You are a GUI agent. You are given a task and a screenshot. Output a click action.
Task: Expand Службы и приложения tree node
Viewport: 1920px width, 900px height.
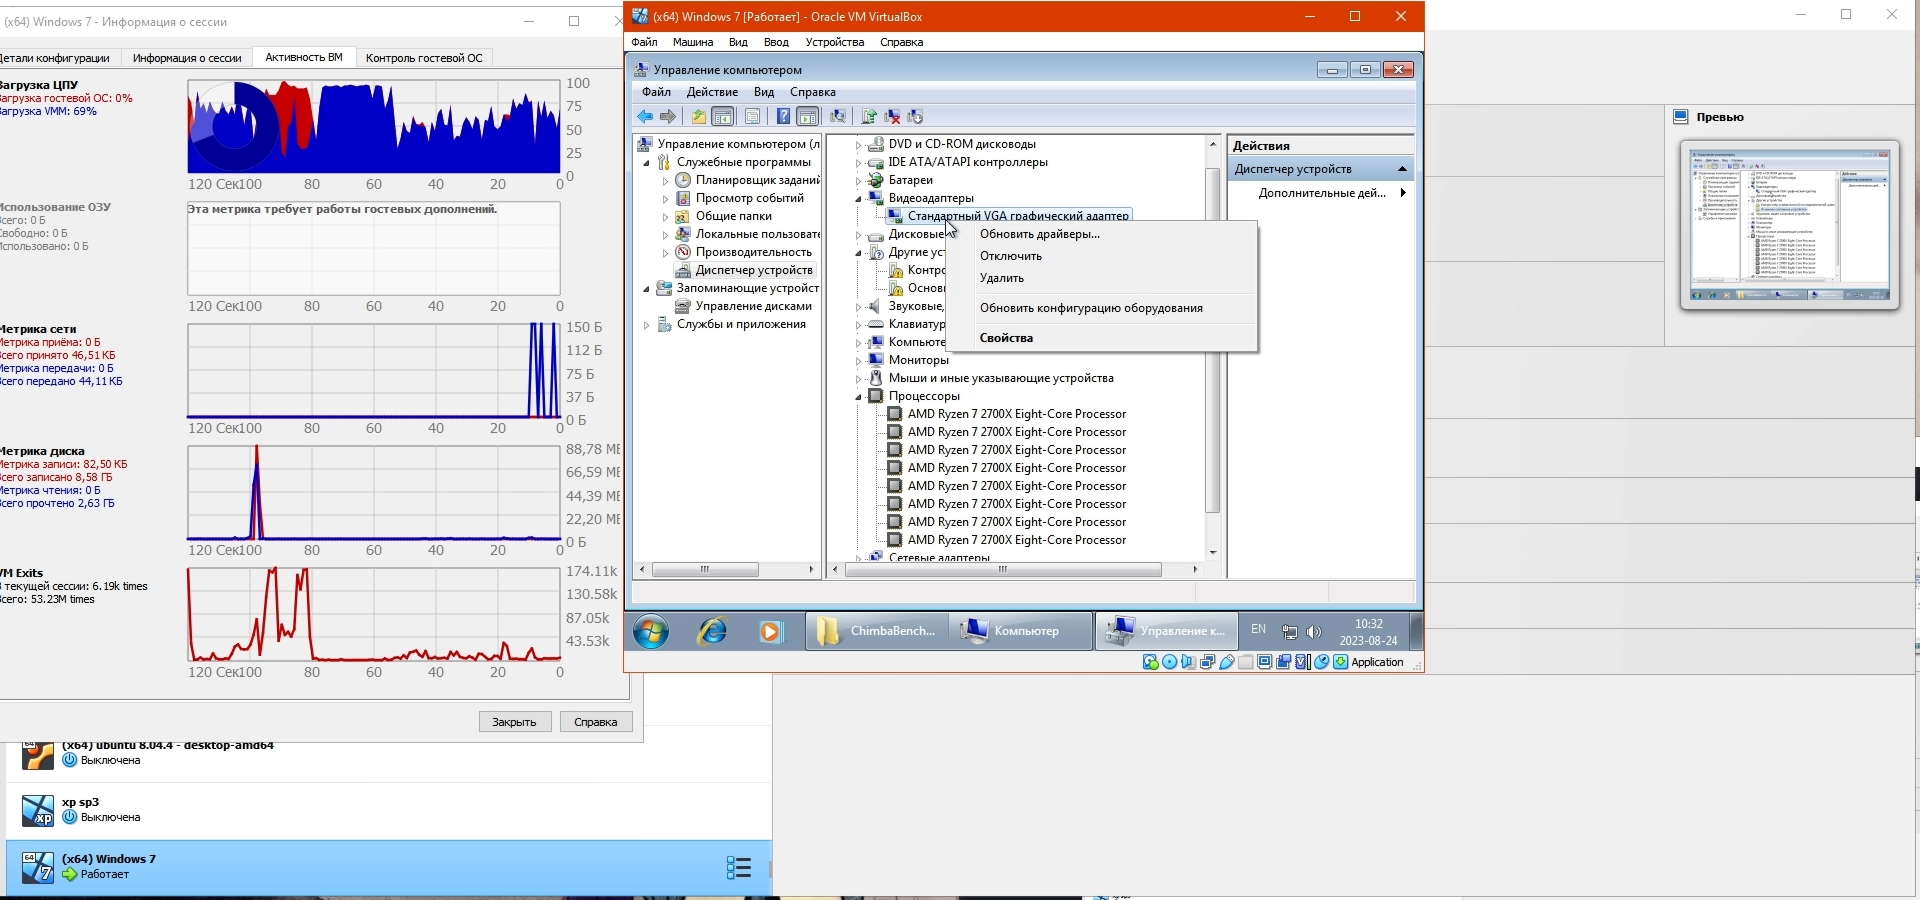pyautogui.click(x=647, y=325)
